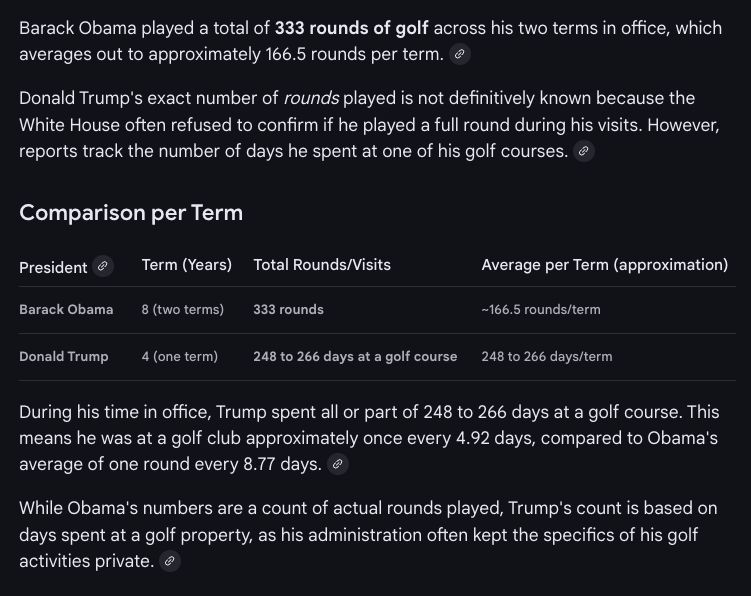Select the "Term (Years)" column header
Viewport: 751px width, 596px height.
(187, 265)
